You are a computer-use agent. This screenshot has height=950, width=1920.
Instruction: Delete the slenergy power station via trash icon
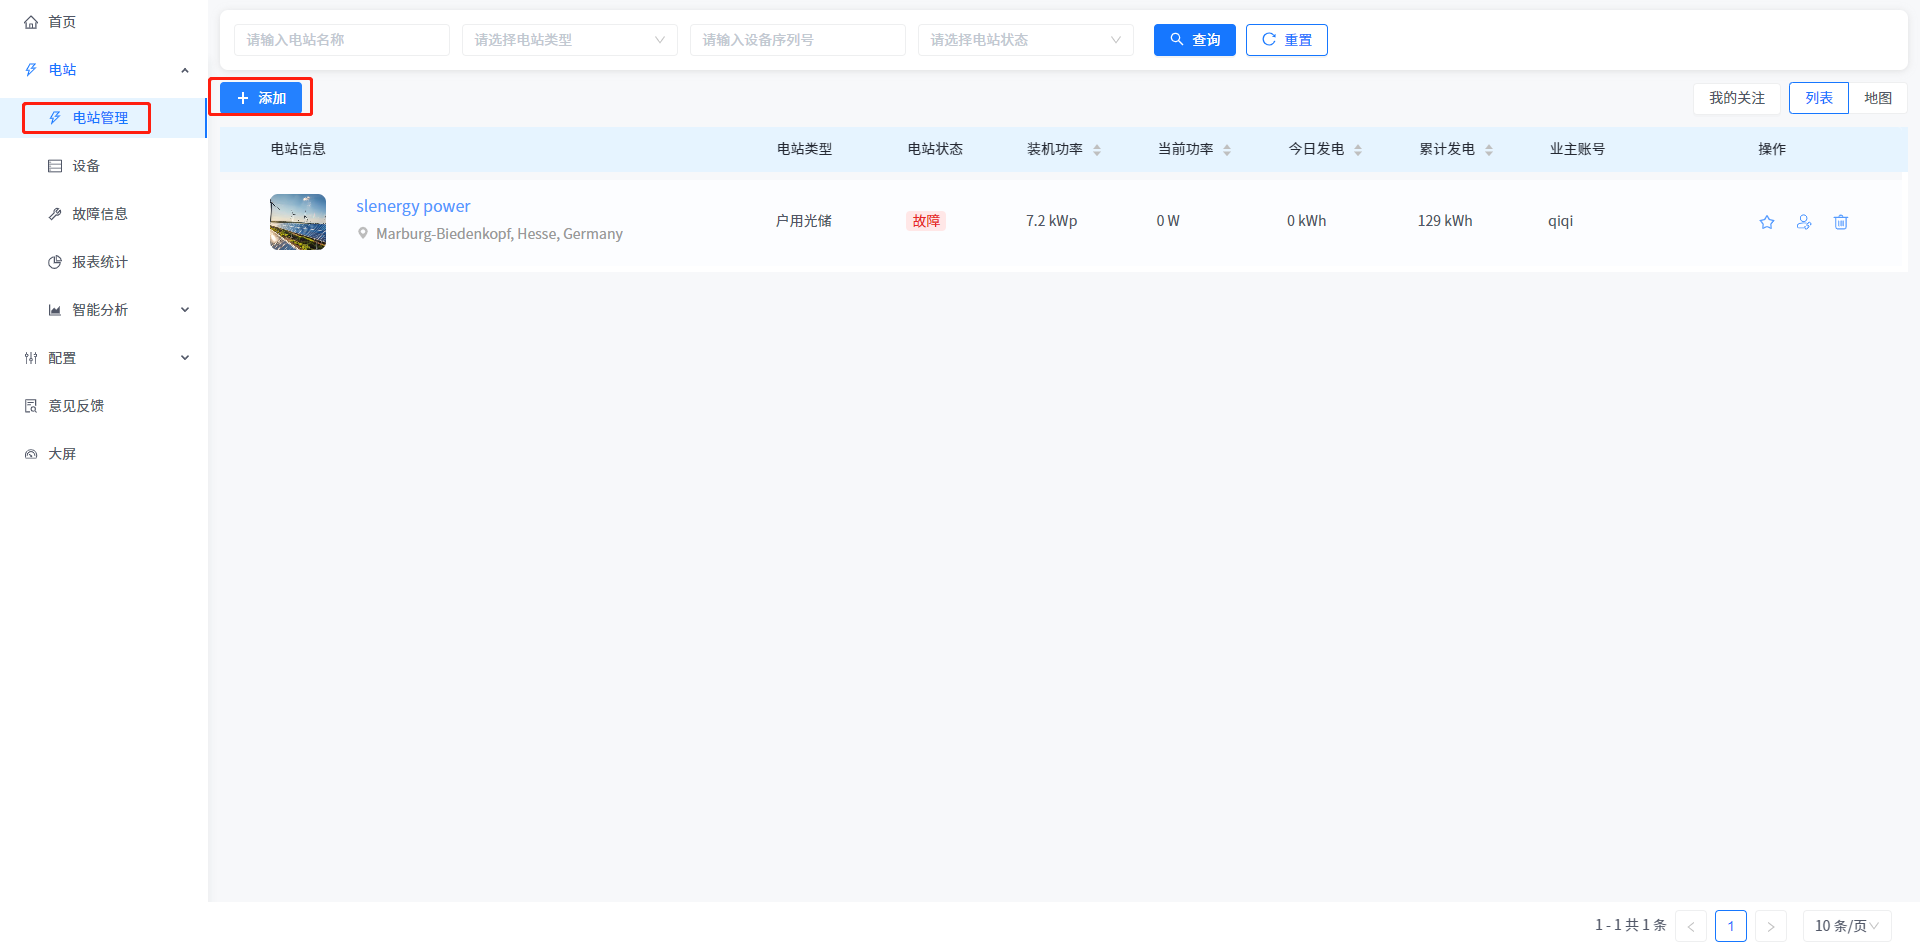(x=1841, y=222)
